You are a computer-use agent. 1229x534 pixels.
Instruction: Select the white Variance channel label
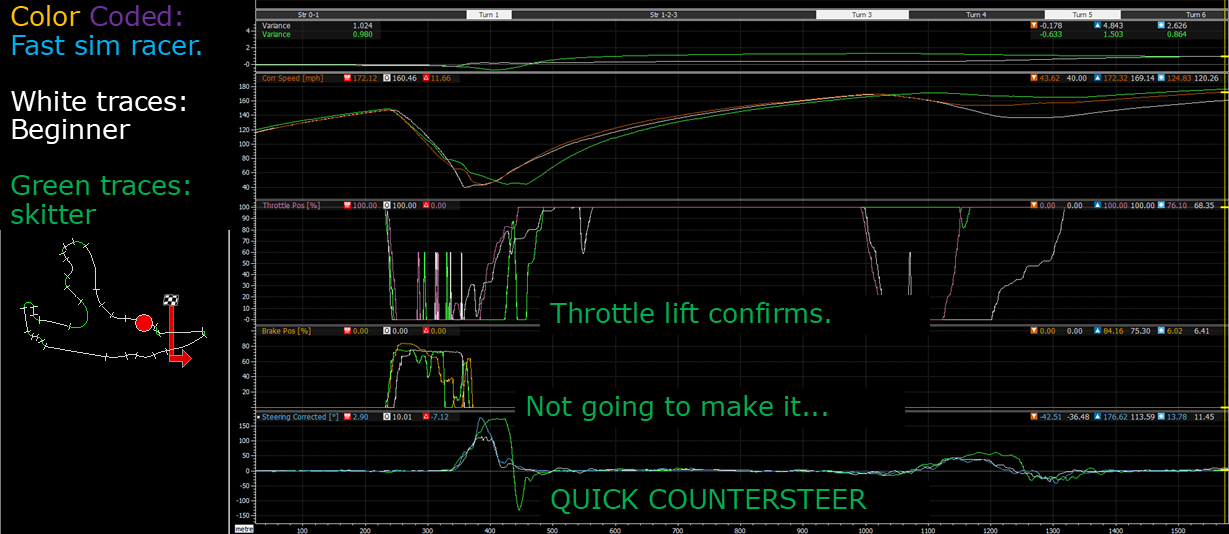[276, 25]
